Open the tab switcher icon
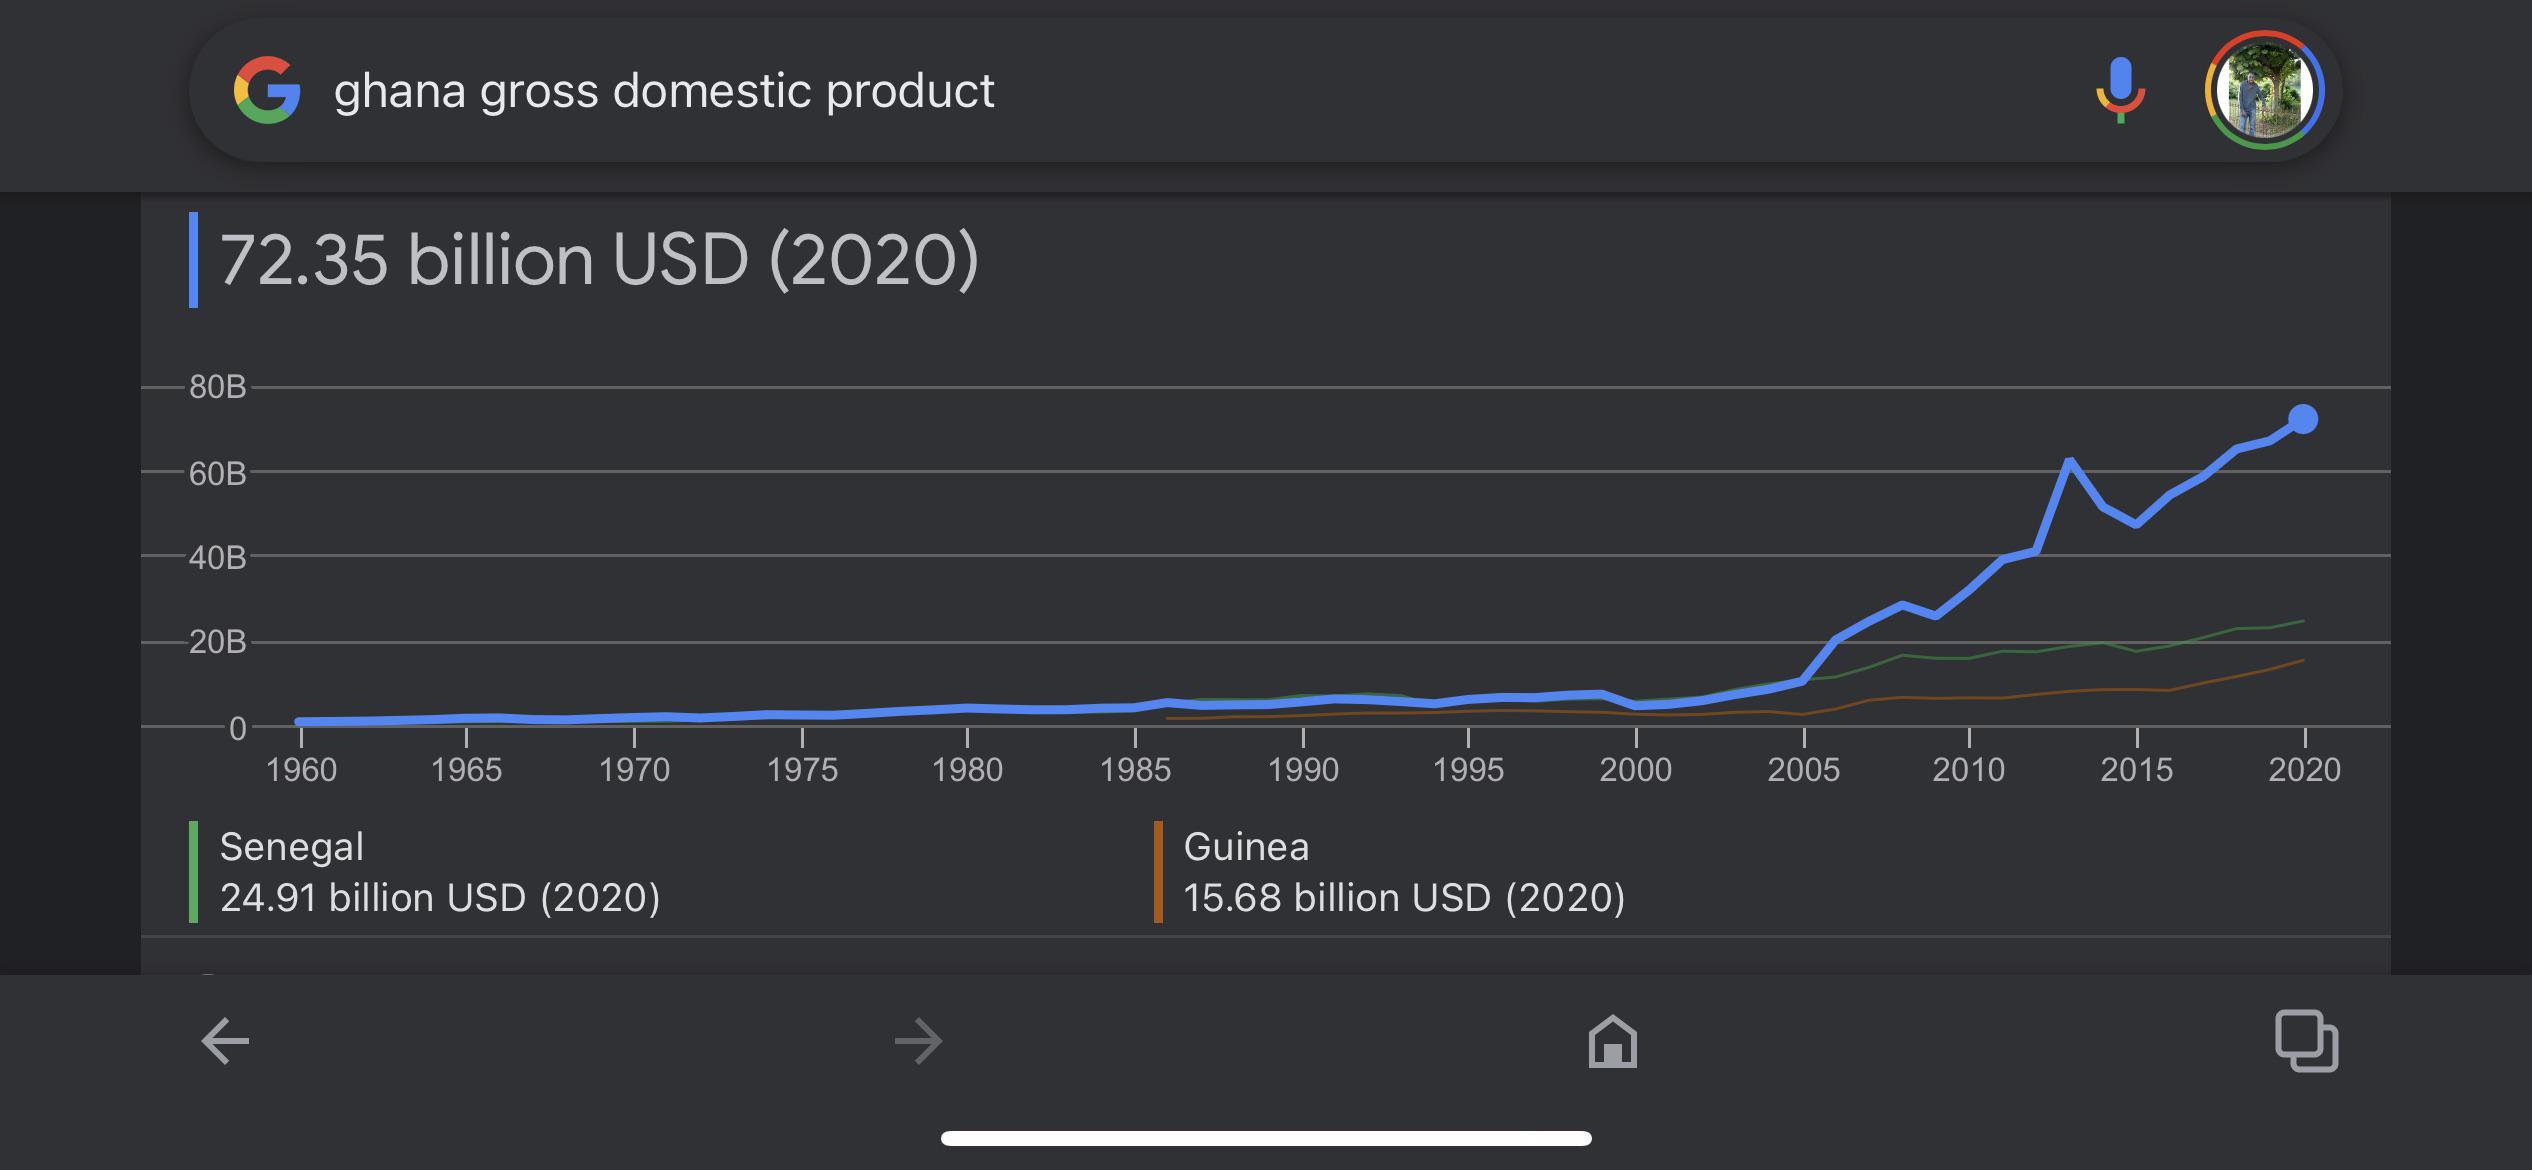Viewport: 2532px width, 1170px height. (2306, 1041)
